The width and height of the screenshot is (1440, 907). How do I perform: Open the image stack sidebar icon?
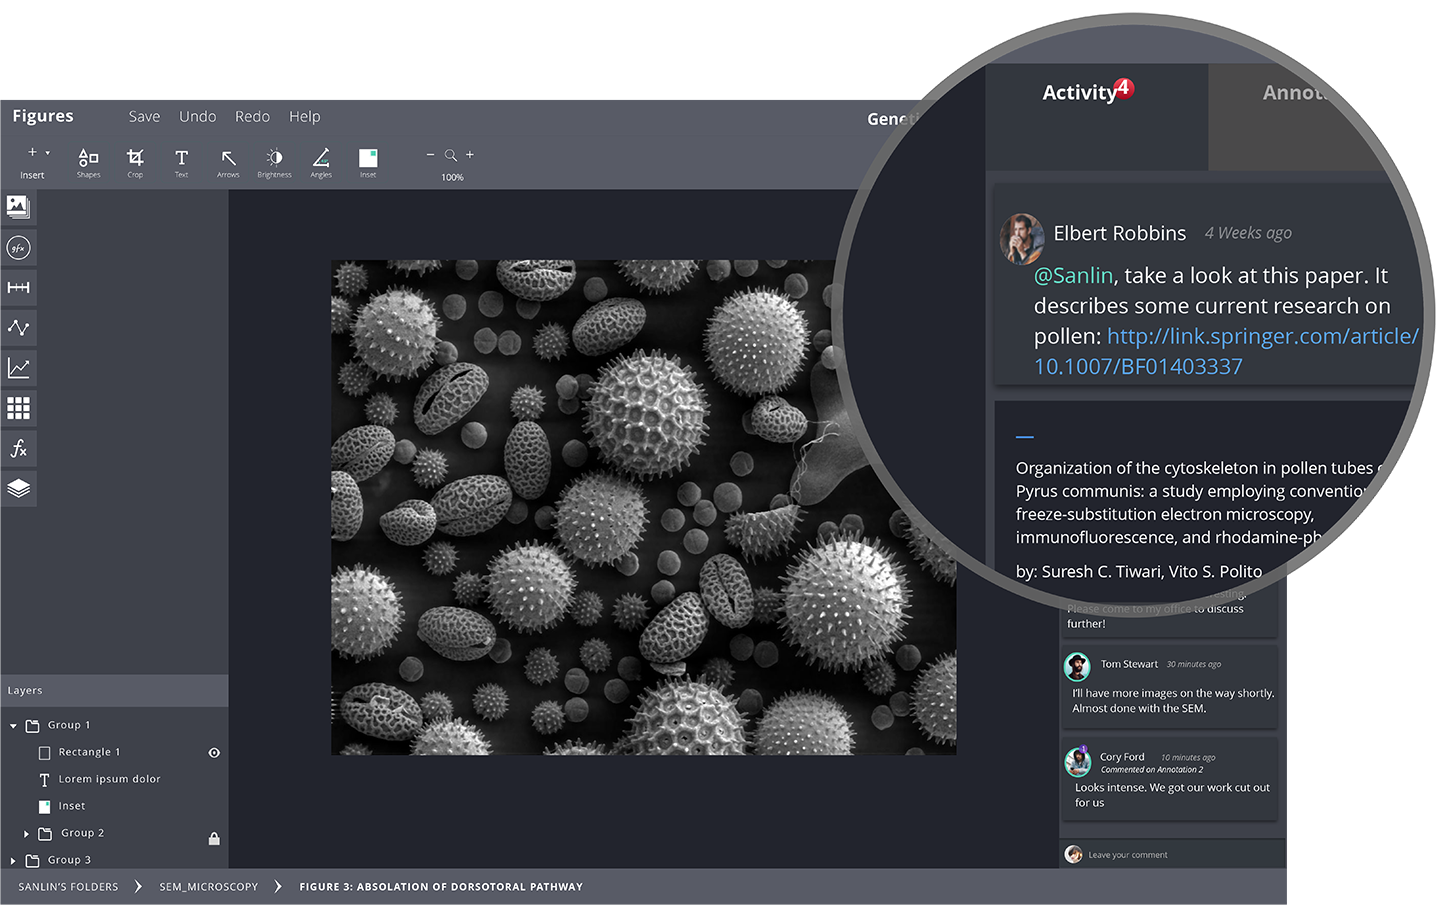point(18,207)
